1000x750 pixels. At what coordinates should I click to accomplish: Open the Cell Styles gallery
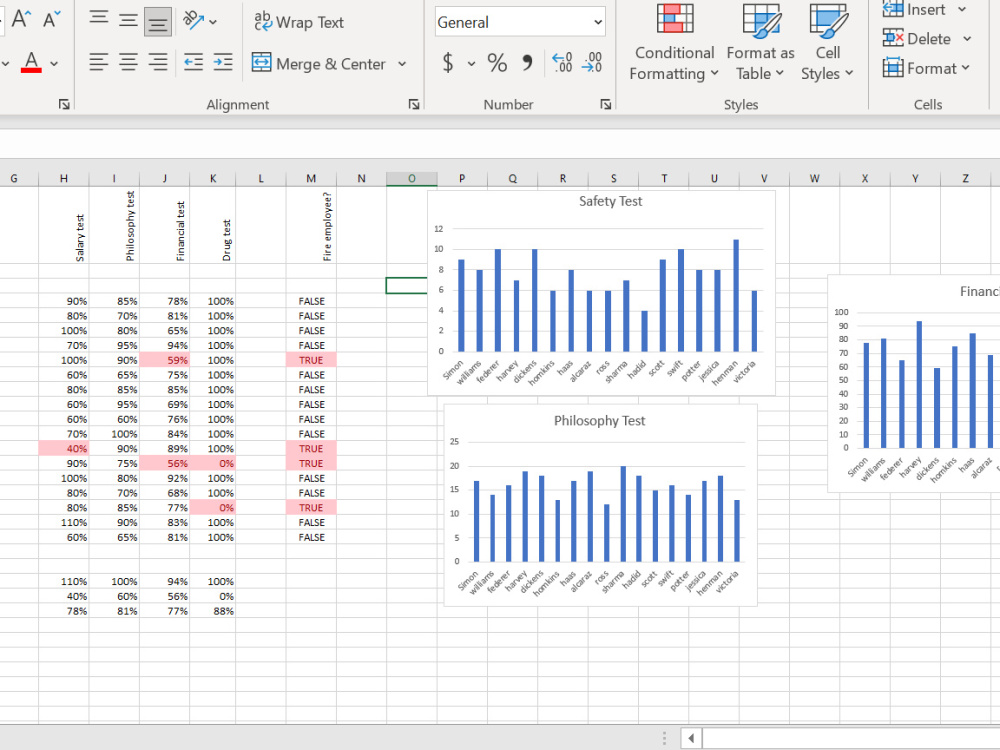click(828, 42)
